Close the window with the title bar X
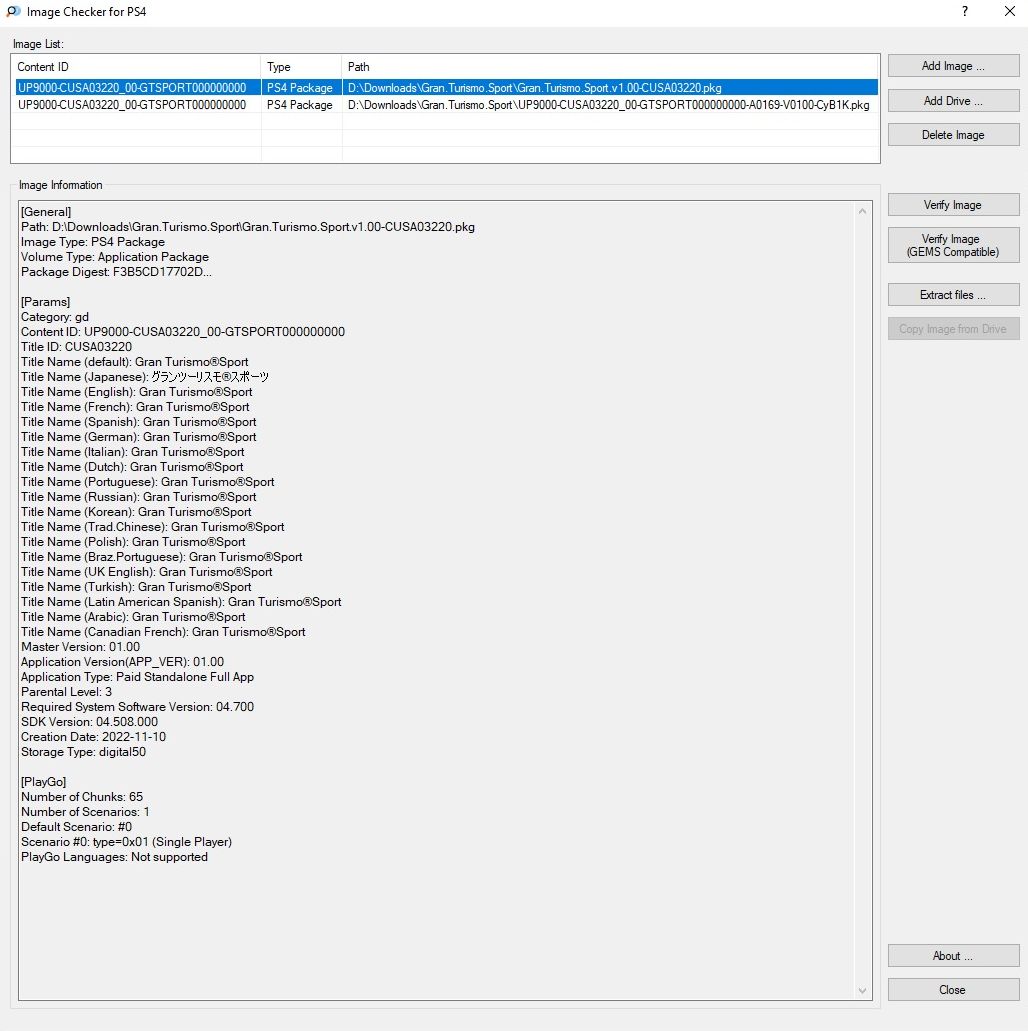Viewport: 1028px width, 1031px height. click(1010, 11)
